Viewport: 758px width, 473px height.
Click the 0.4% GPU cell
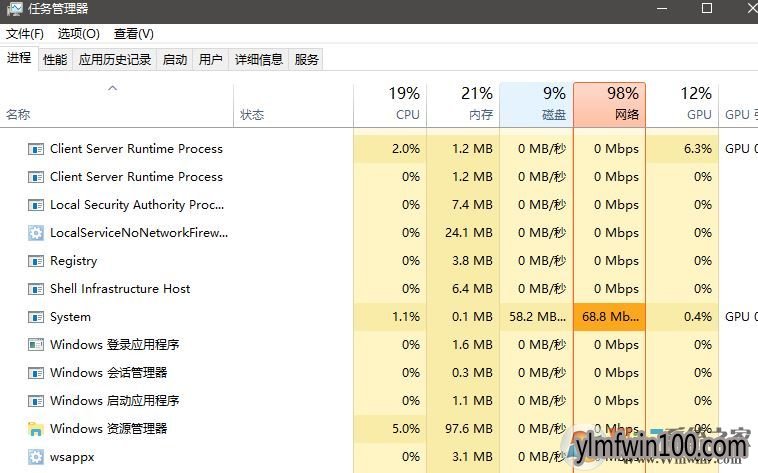coord(683,317)
